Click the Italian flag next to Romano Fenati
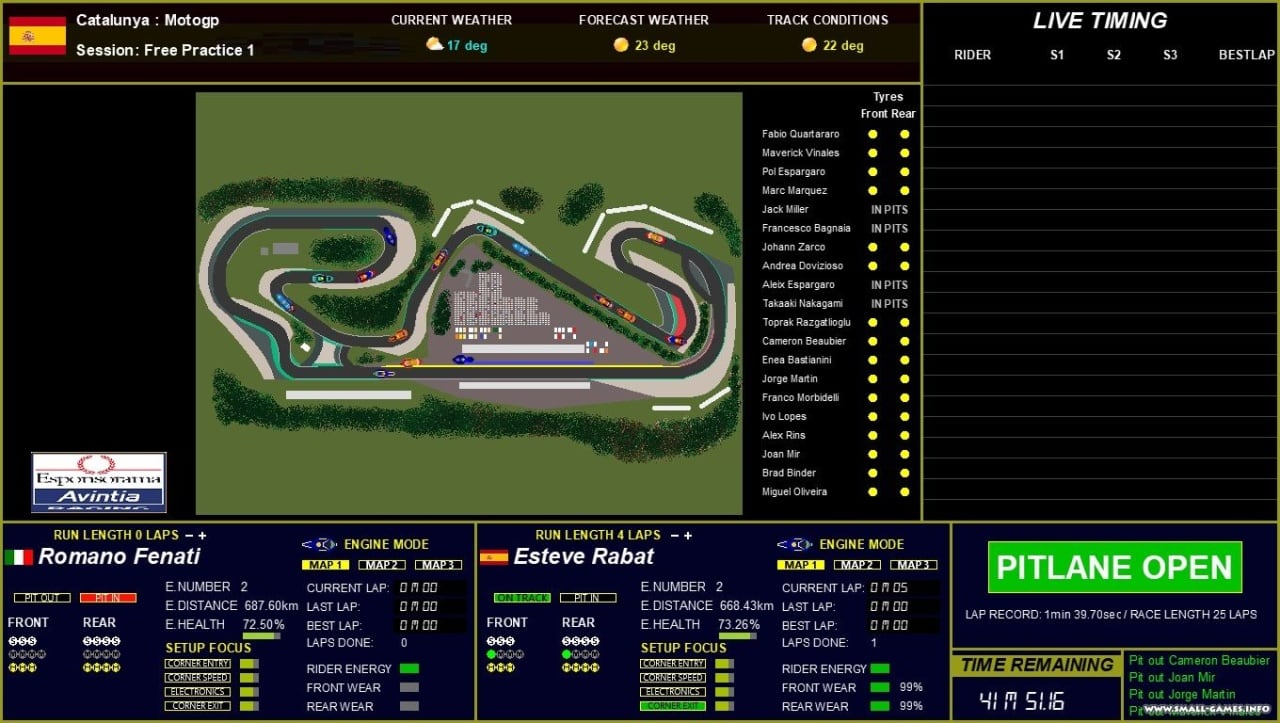The height and width of the screenshot is (723, 1280). tap(19, 557)
